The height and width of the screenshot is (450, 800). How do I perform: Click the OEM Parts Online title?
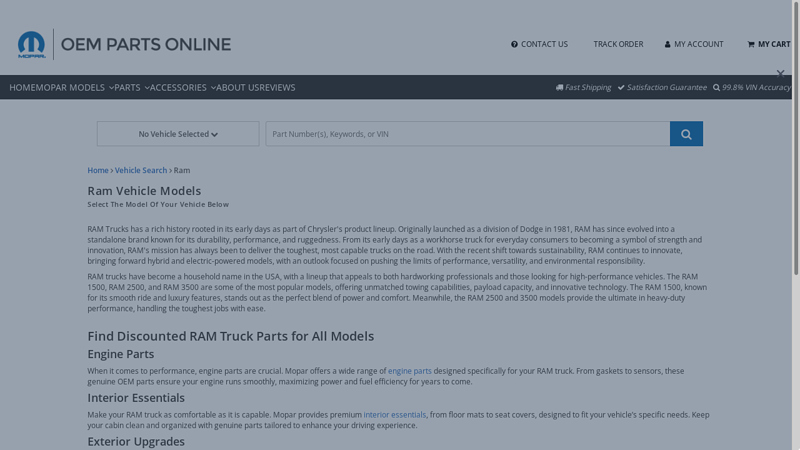pos(146,44)
